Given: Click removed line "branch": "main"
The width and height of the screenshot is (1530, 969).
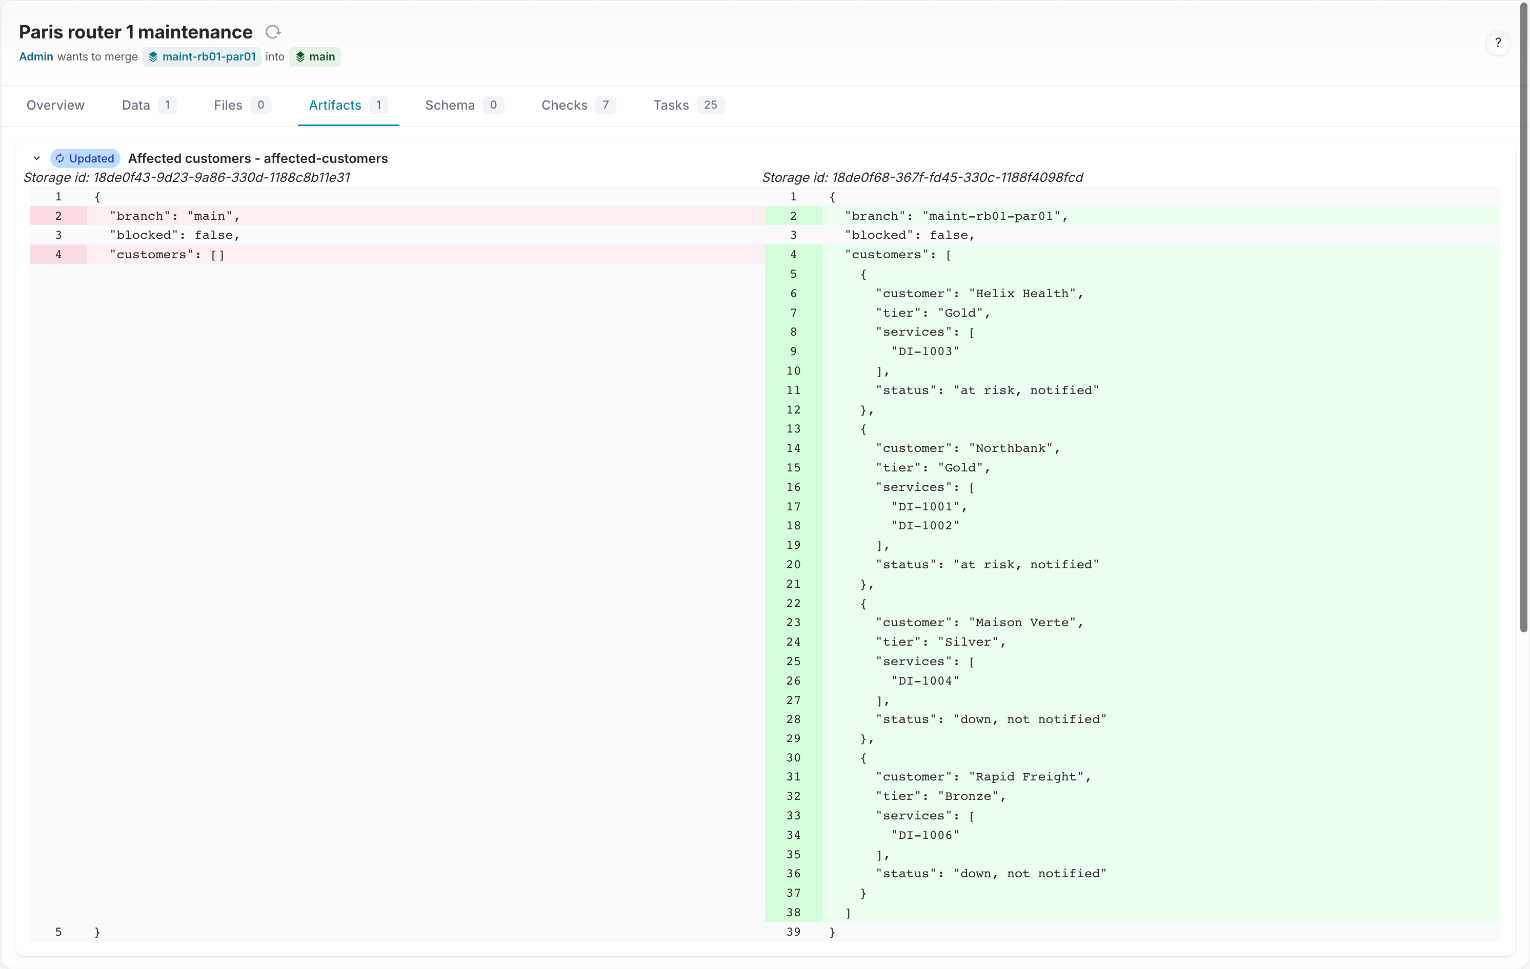Looking at the screenshot, I should [x=397, y=216].
